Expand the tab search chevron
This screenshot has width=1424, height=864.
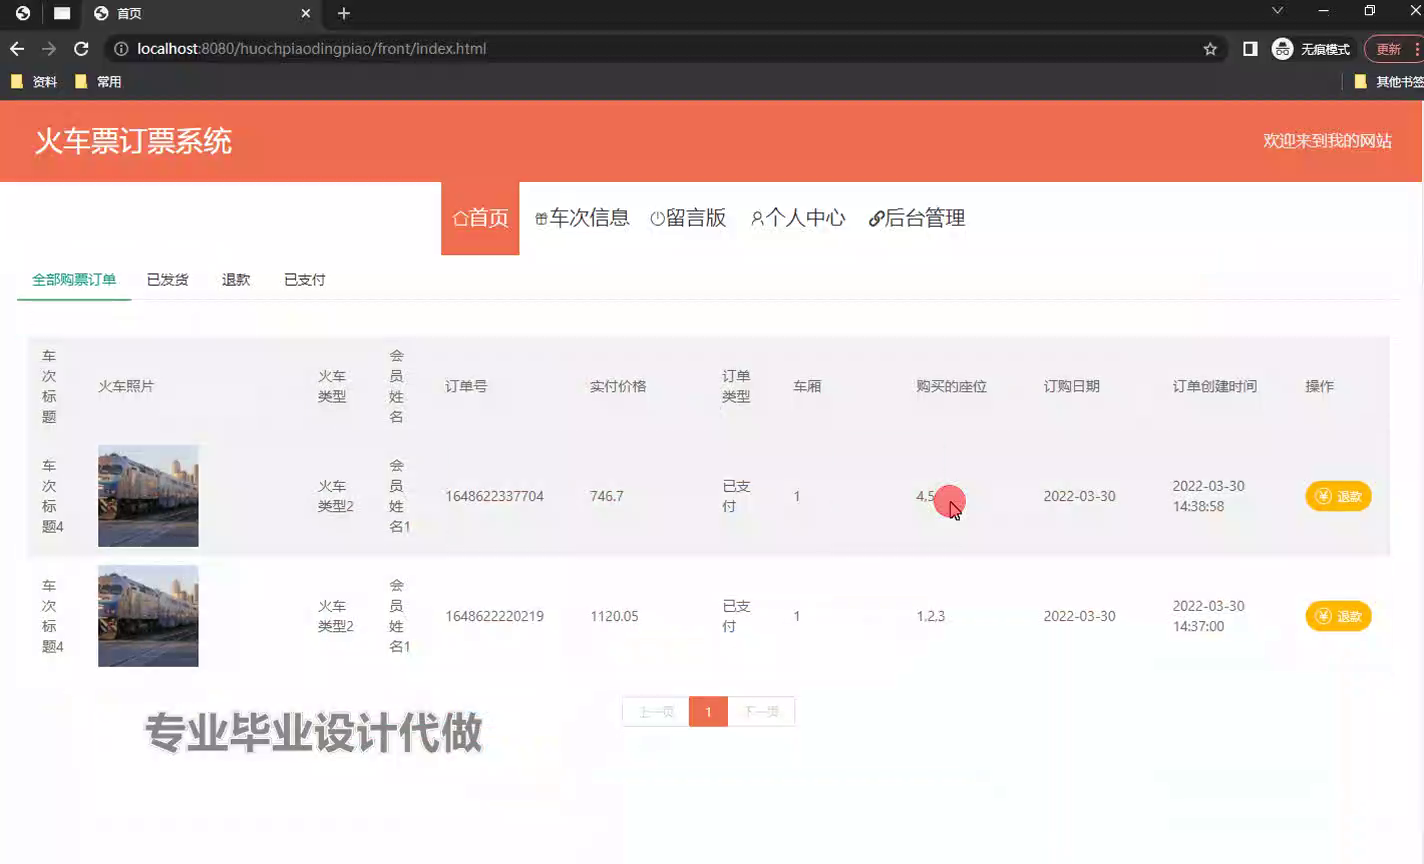tap(1277, 11)
